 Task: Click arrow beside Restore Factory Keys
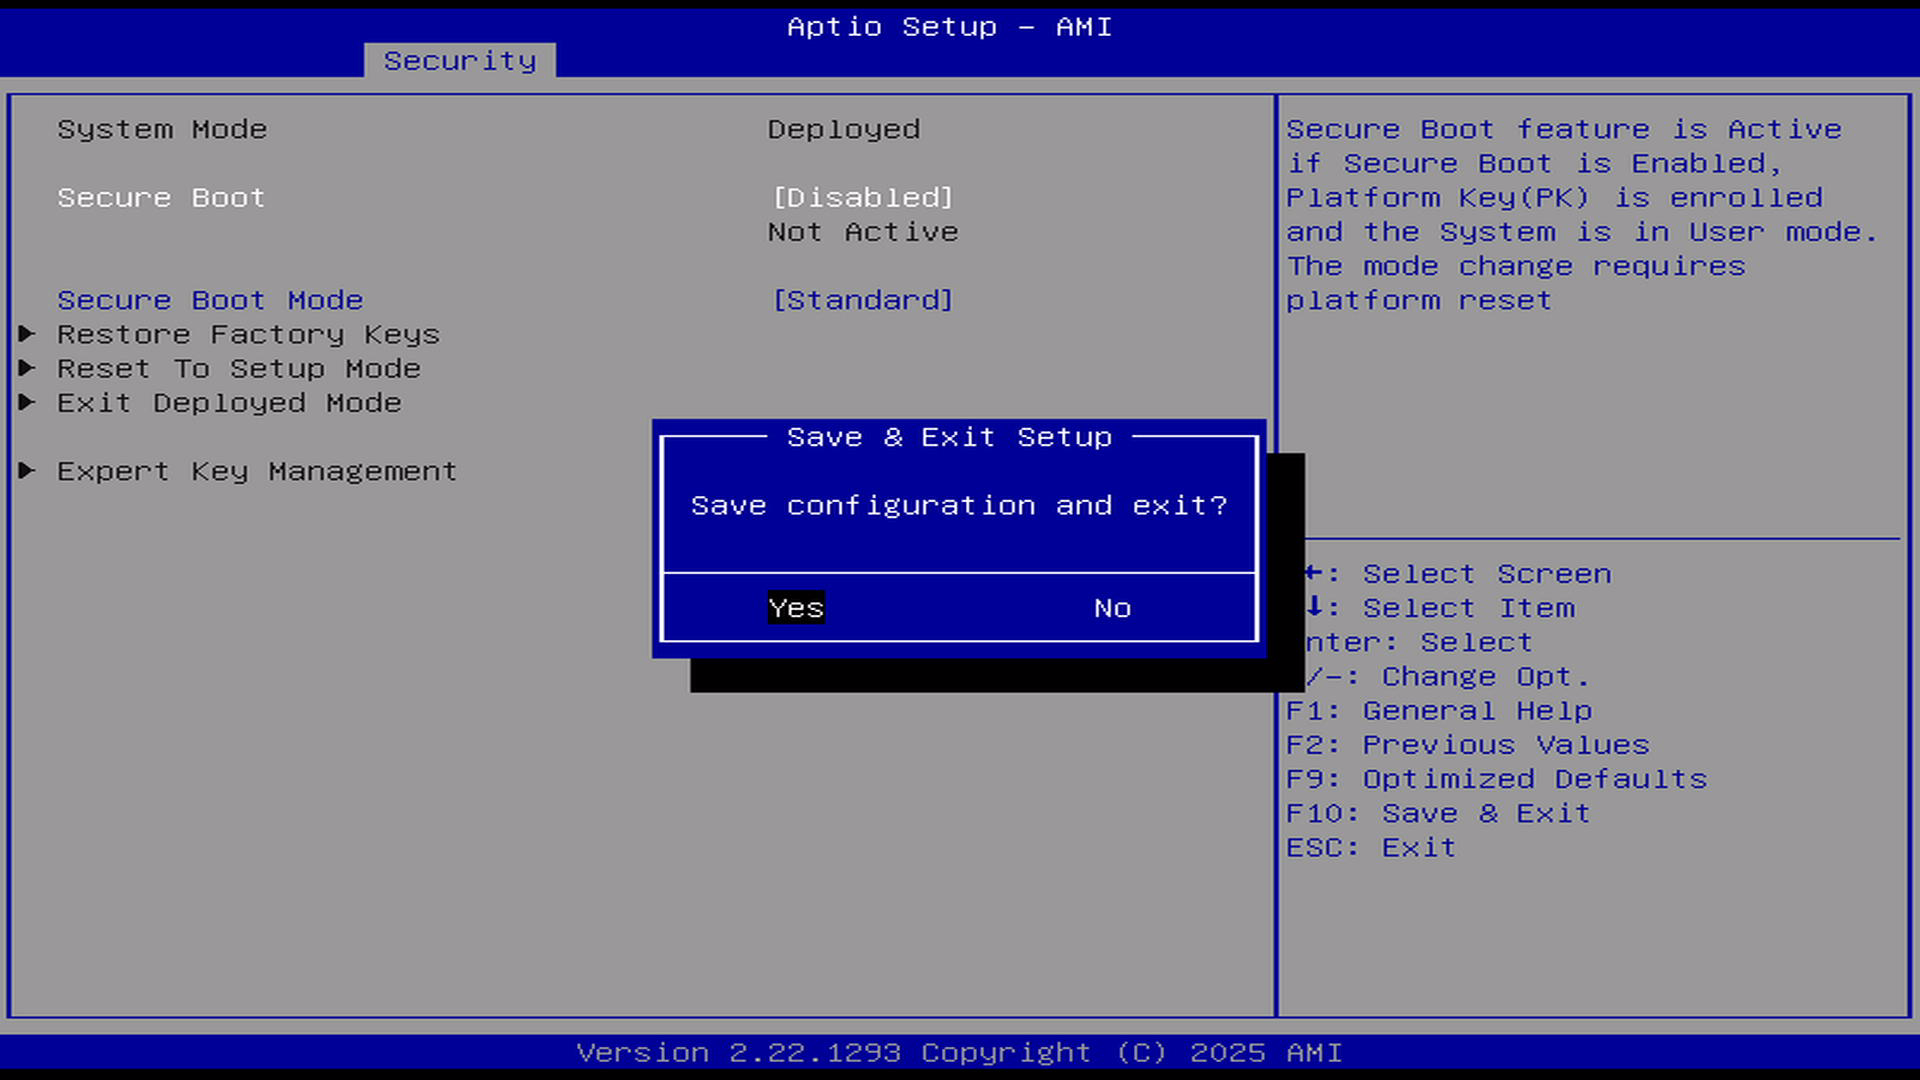[27, 334]
